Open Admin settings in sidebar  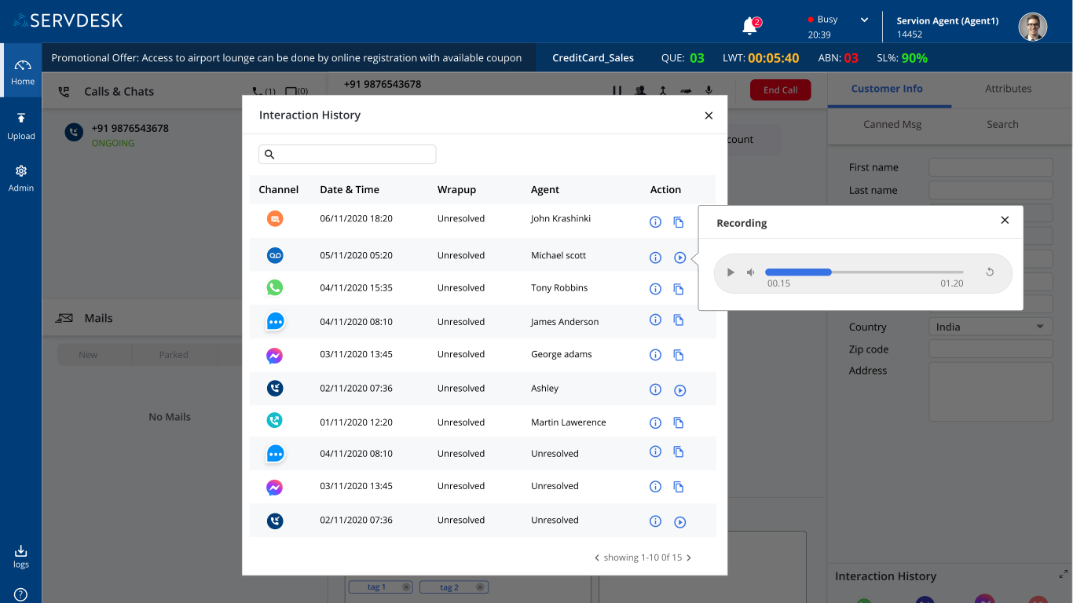tap(21, 178)
